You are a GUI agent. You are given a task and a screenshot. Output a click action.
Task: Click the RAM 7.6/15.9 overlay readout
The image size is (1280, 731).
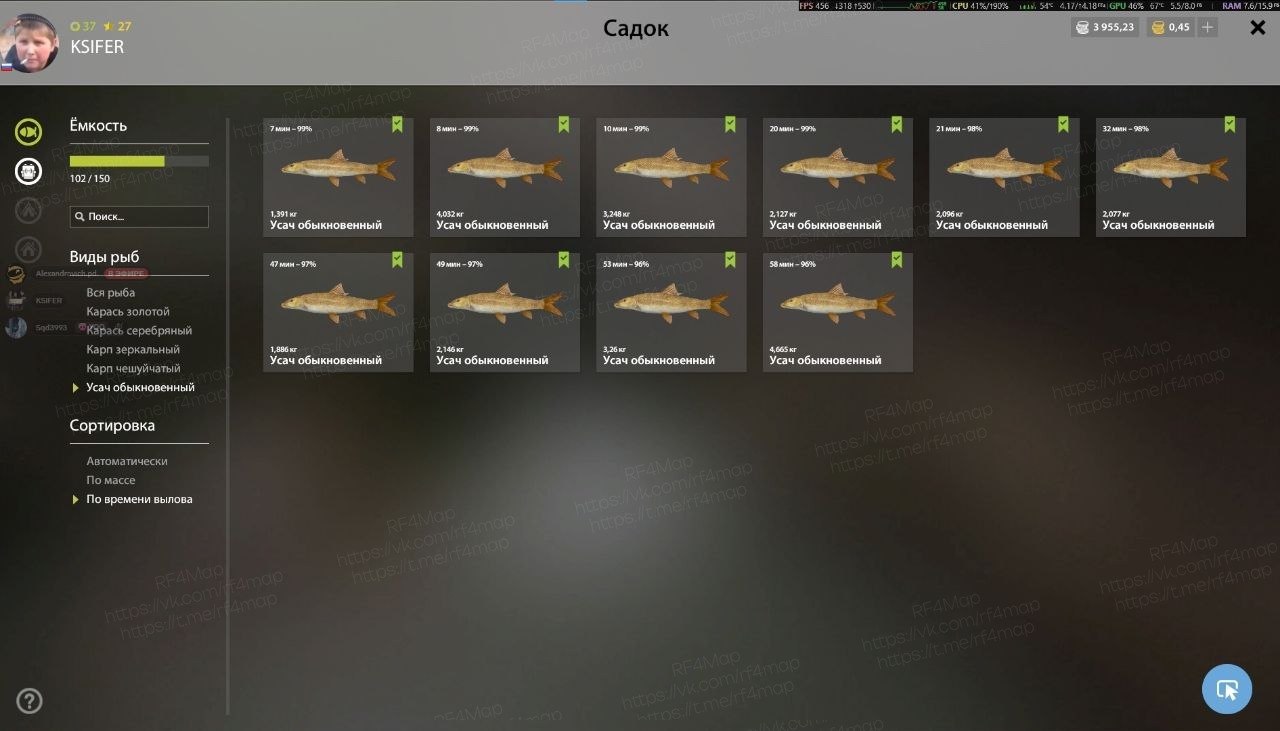[1250, 6]
